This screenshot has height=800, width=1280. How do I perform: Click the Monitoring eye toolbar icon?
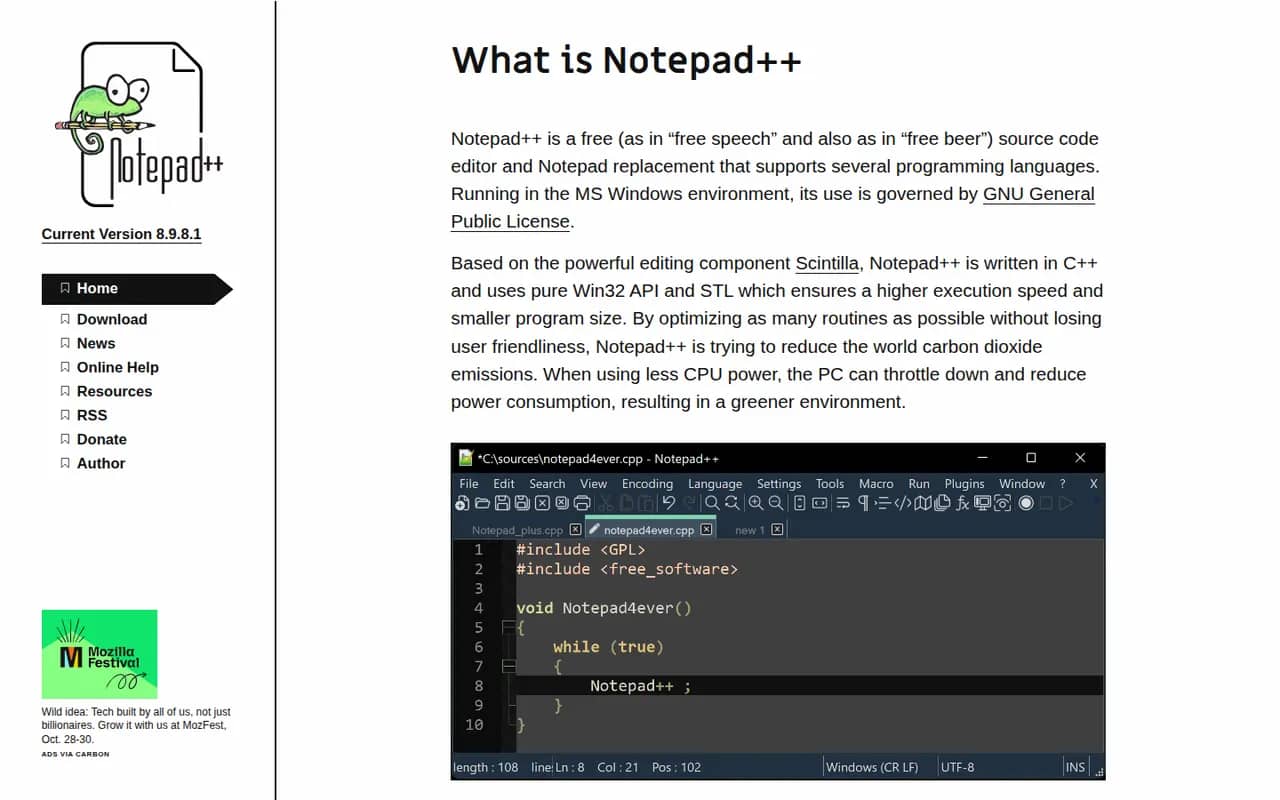coord(1002,503)
